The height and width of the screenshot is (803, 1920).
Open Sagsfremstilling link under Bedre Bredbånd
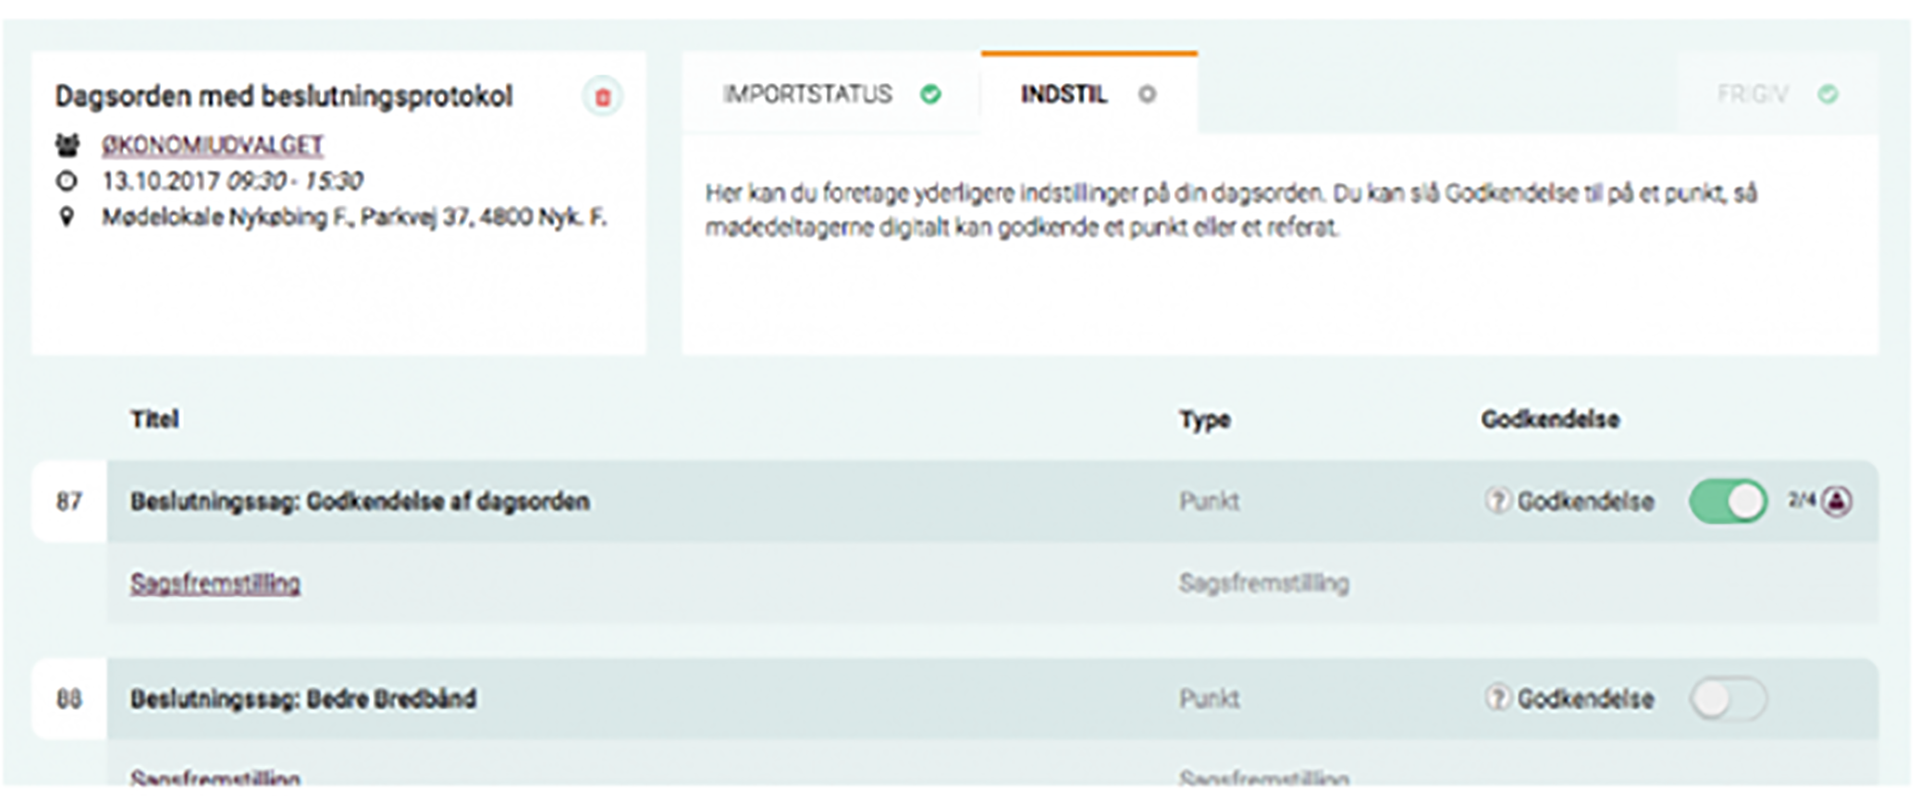[215, 777]
